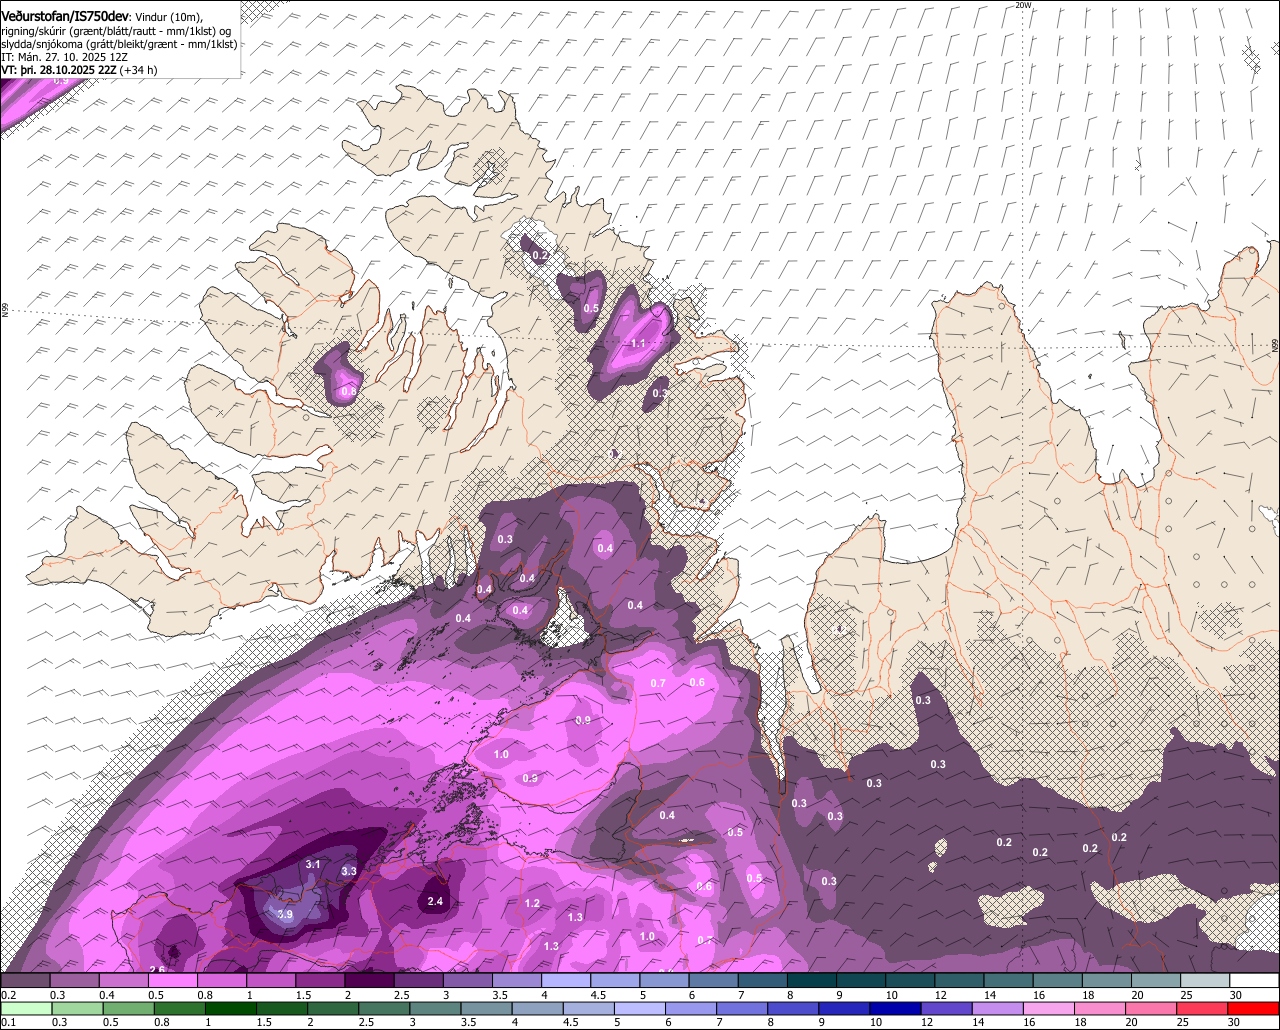Click the 20W longitude label
The height and width of the screenshot is (1030, 1280).
(1022, 5)
